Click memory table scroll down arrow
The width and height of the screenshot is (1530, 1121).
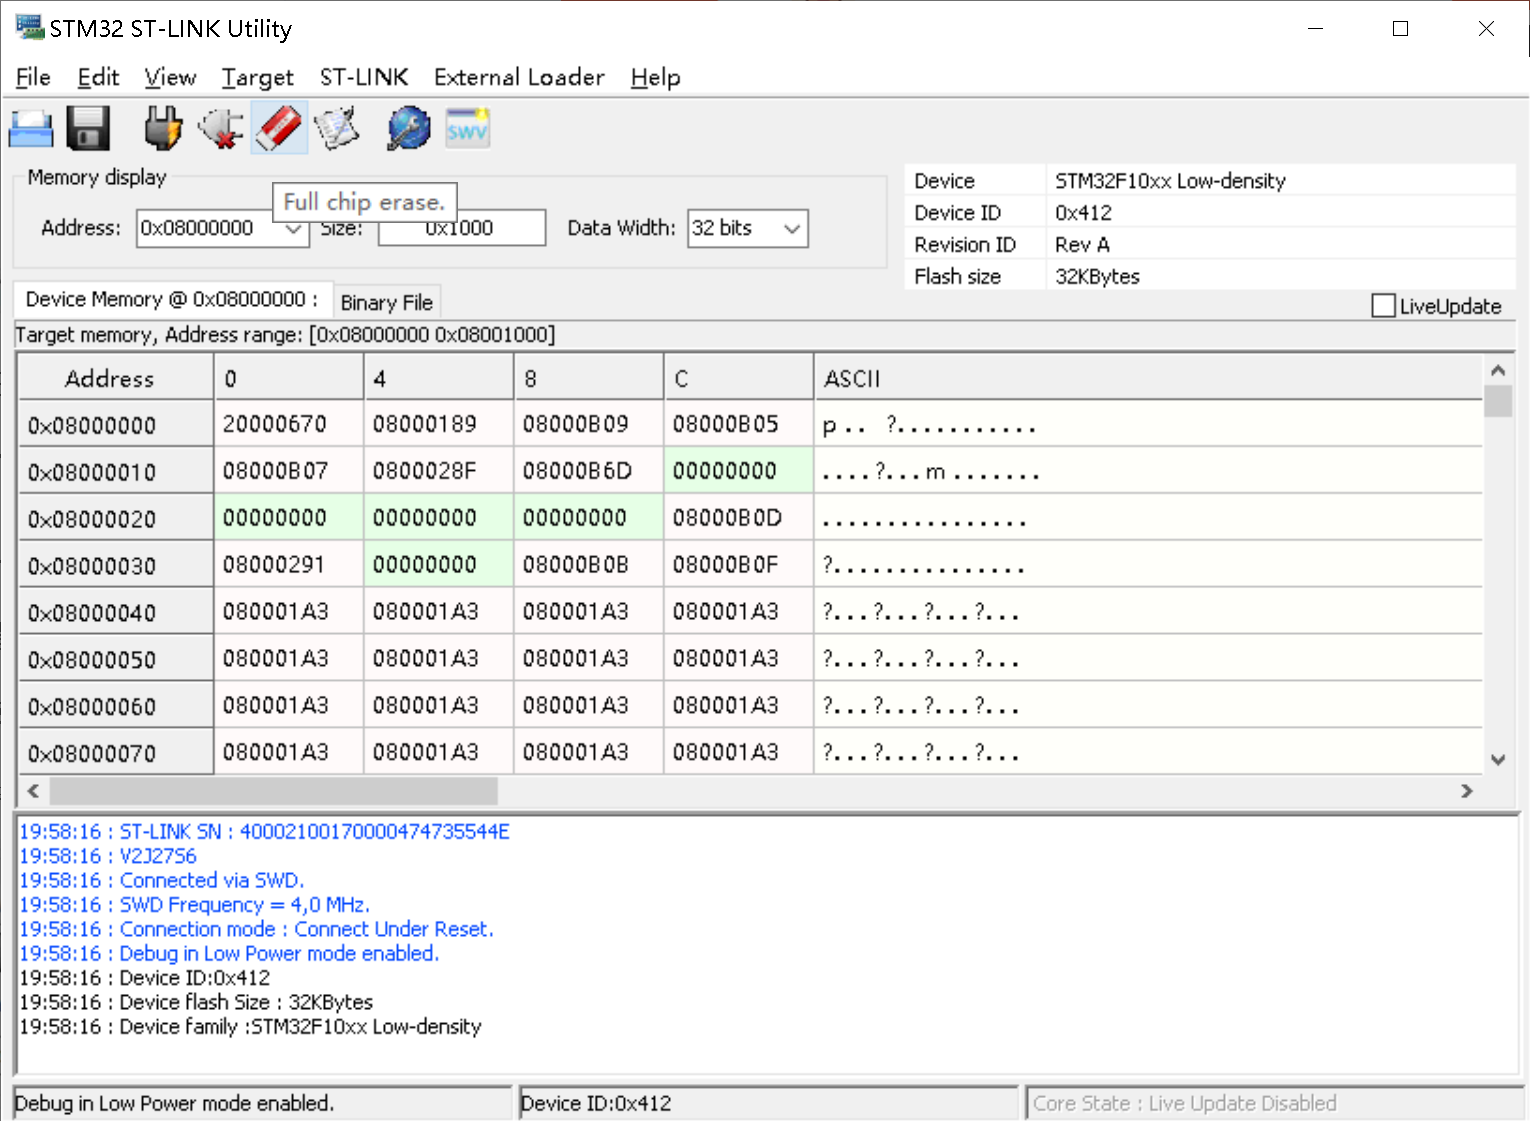tap(1498, 759)
